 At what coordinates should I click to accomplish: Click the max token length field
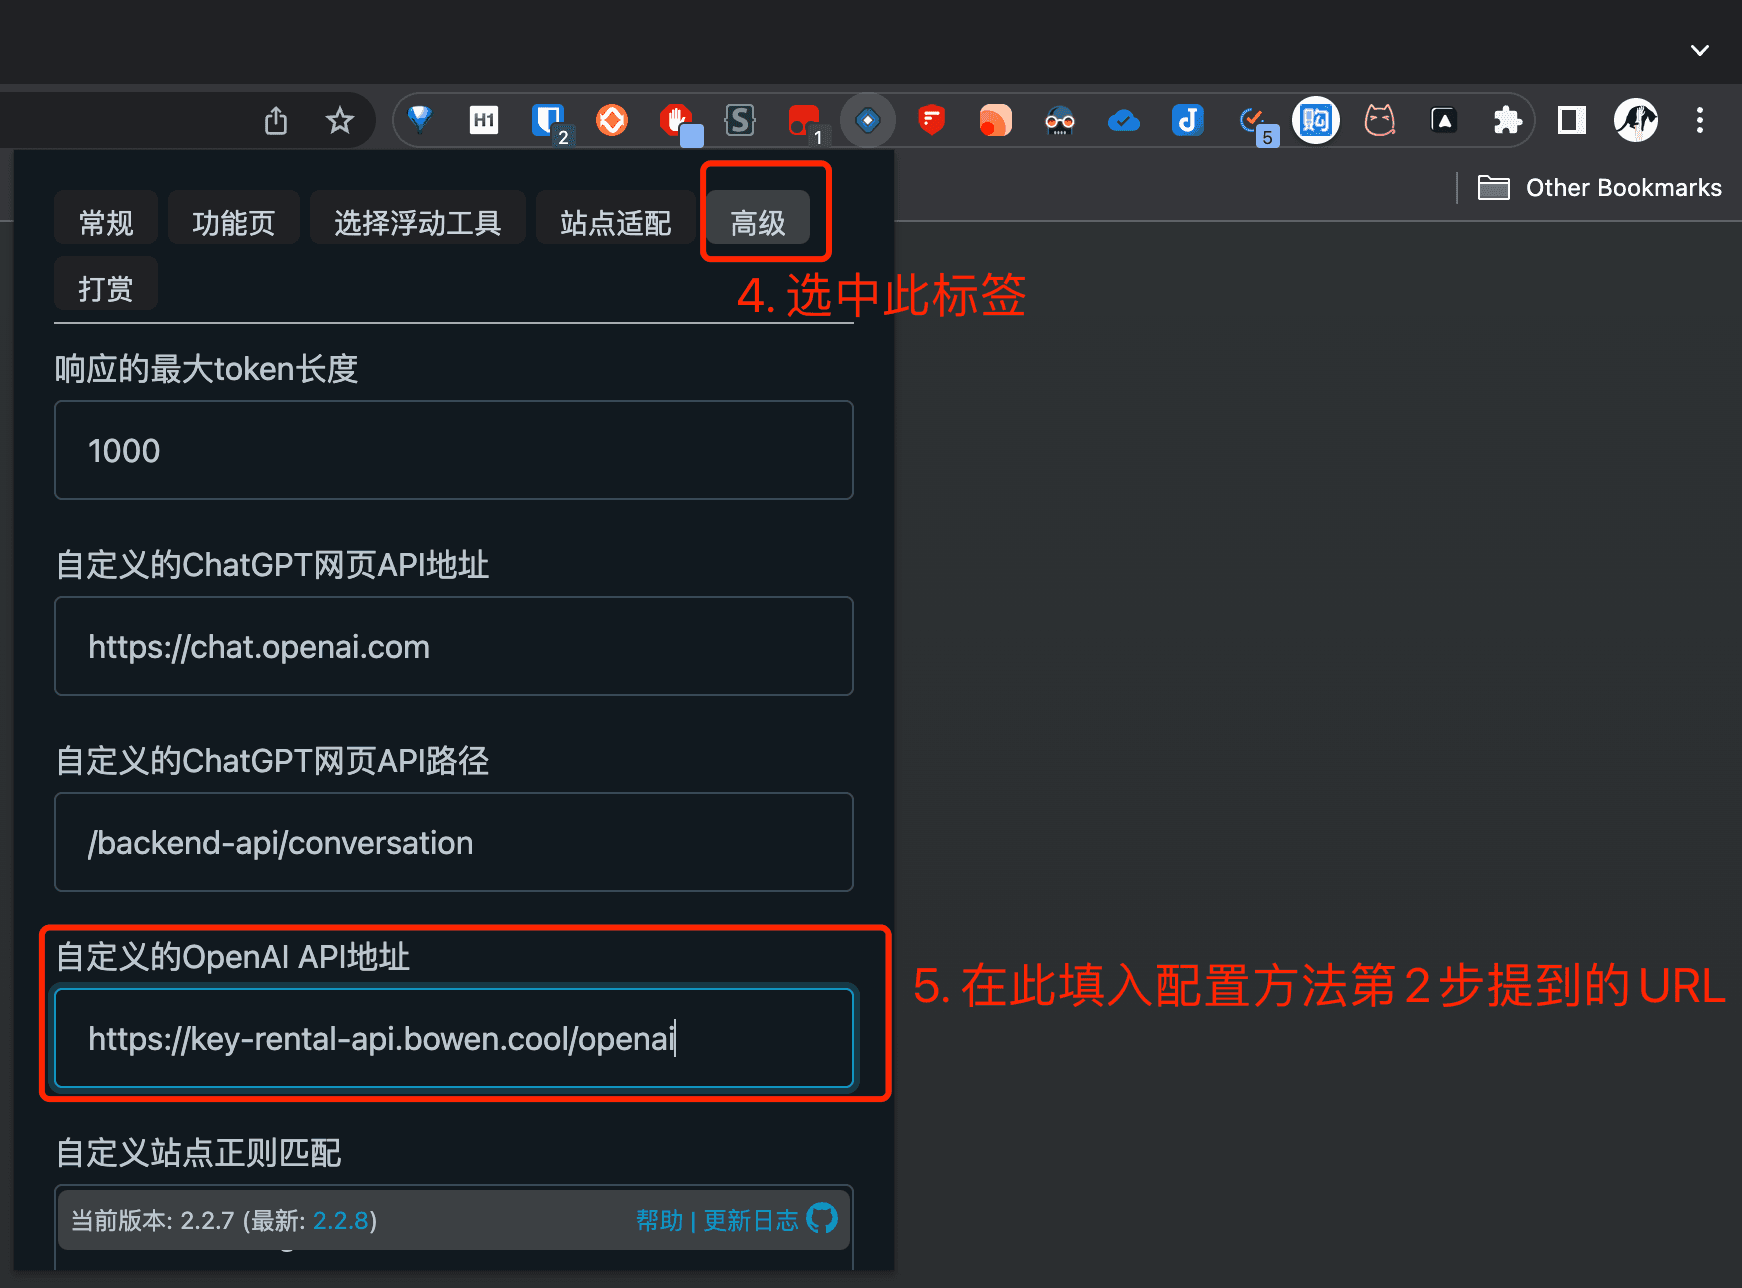pos(453,450)
